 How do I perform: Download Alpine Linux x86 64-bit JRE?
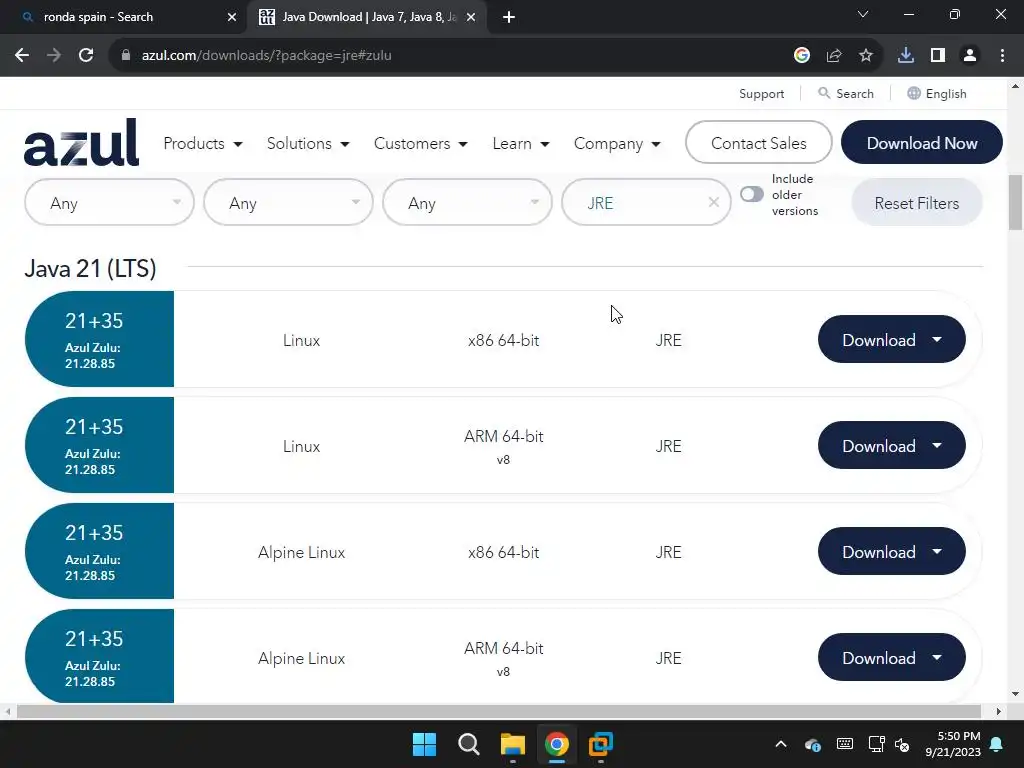pyautogui.click(x=891, y=551)
